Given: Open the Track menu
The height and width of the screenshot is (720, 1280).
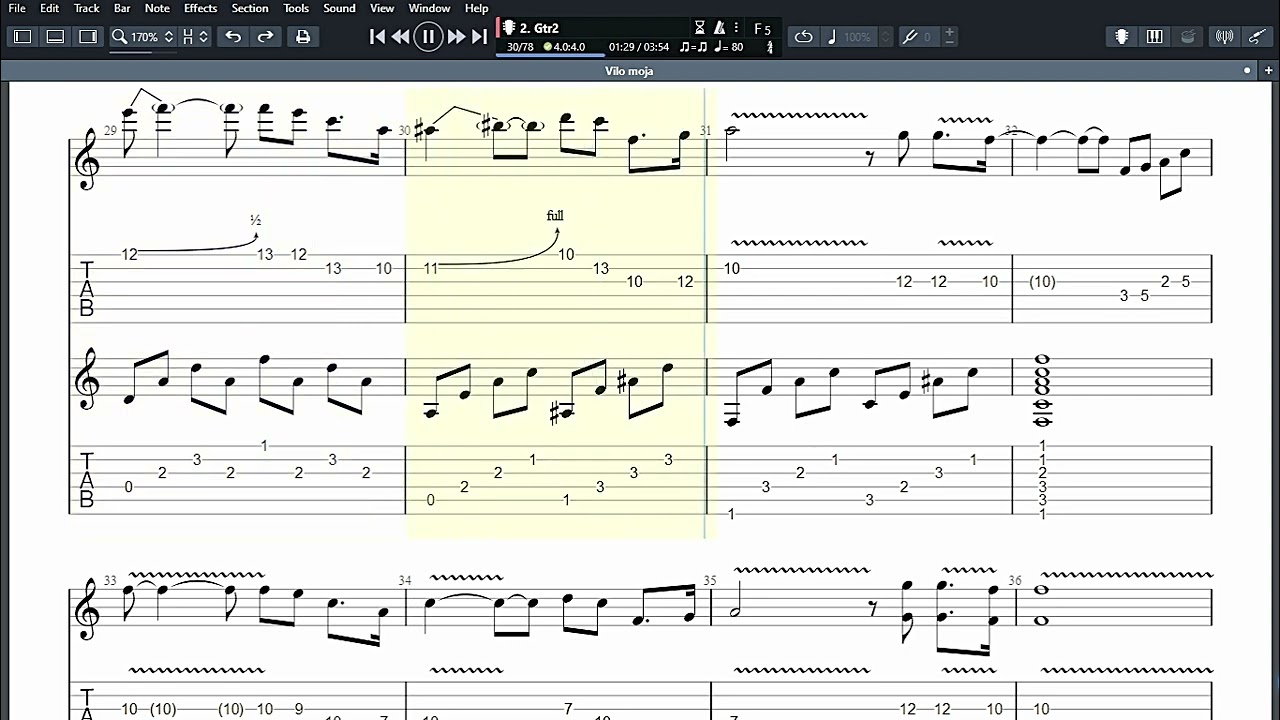Looking at the screenshot, I should [87, 8].
